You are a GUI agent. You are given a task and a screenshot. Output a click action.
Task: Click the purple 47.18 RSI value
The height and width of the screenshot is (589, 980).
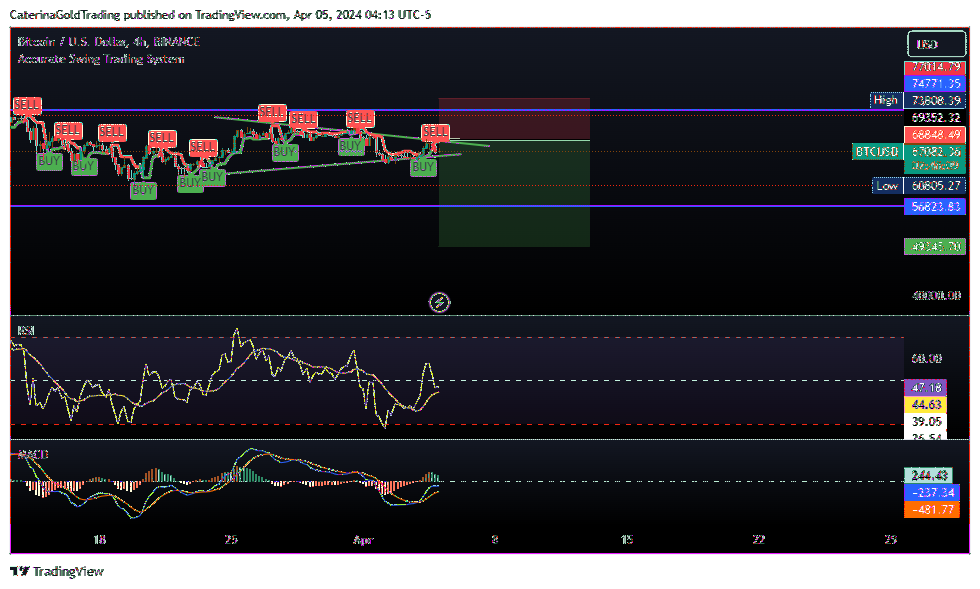pos(926,388)
